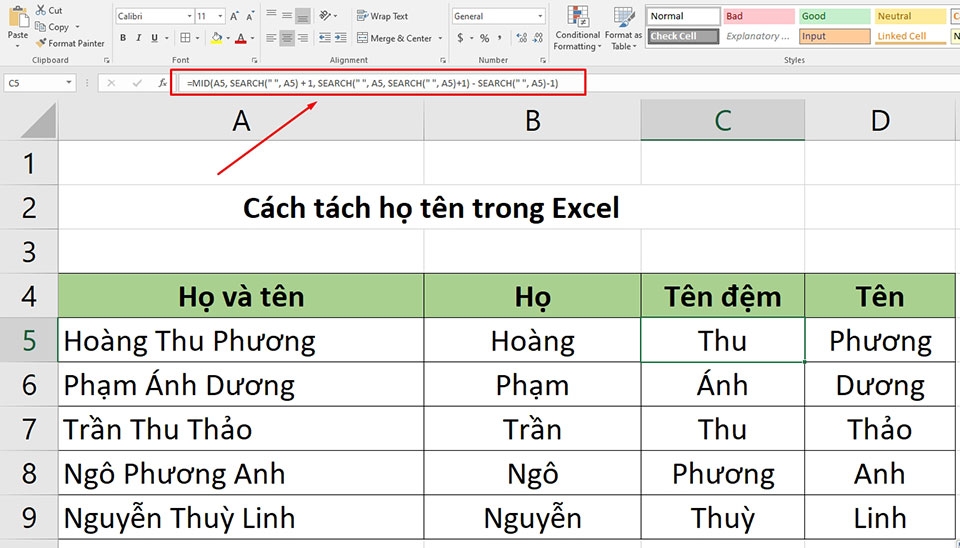Click the Insert Function fx icon
960x548 pixels.
click(x=162, y=83)
